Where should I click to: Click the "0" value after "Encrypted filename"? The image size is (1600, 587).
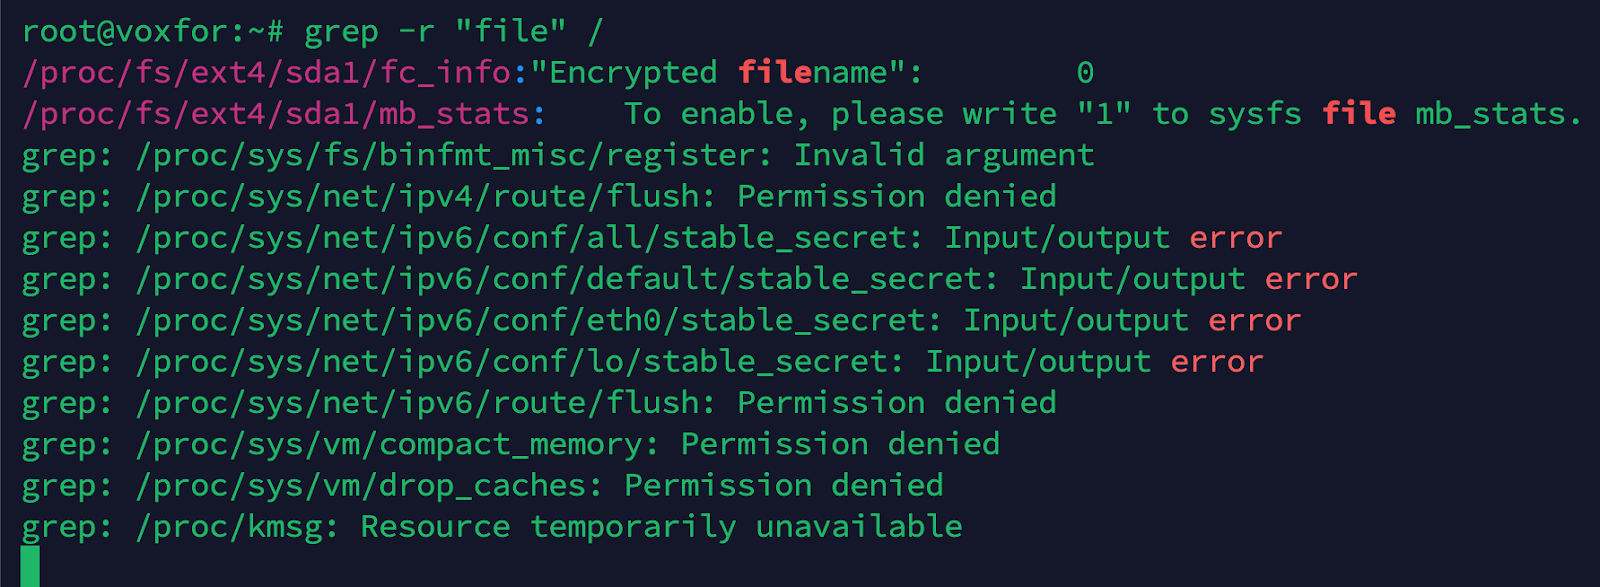(x=1084, y=73)
